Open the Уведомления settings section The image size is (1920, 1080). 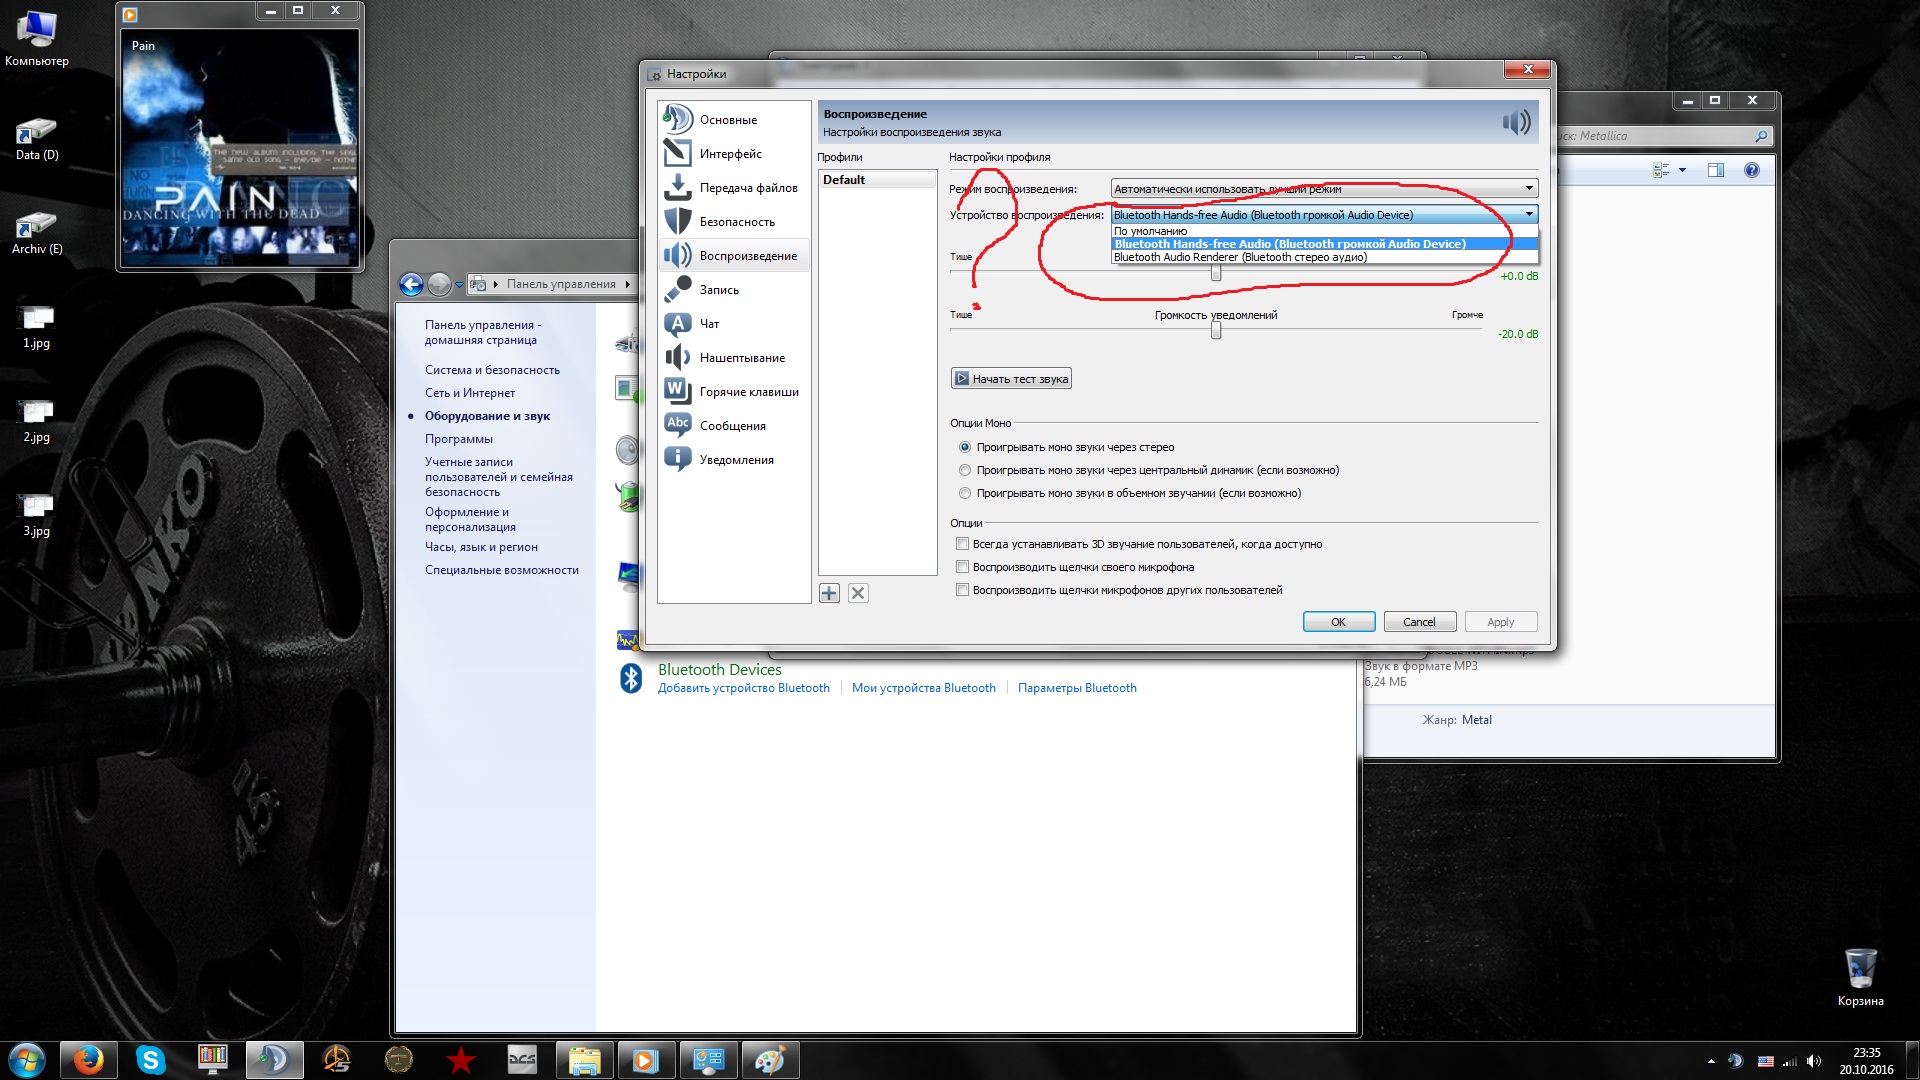click(733, 459)
